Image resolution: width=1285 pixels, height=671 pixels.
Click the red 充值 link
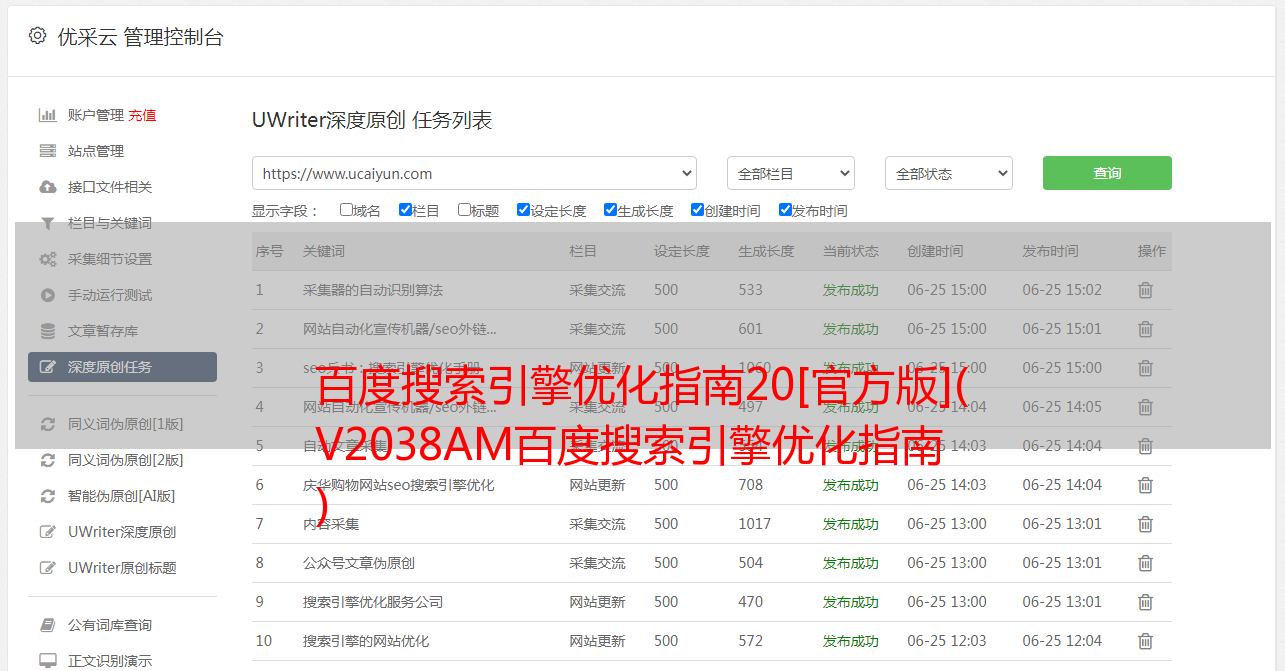[142, 115]
